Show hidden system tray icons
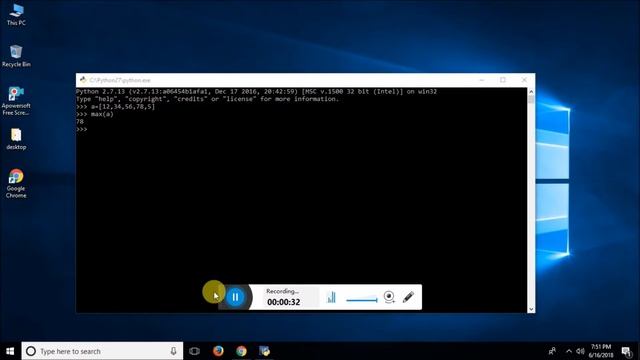Screen dimensions: 640x360 (569, 351)
